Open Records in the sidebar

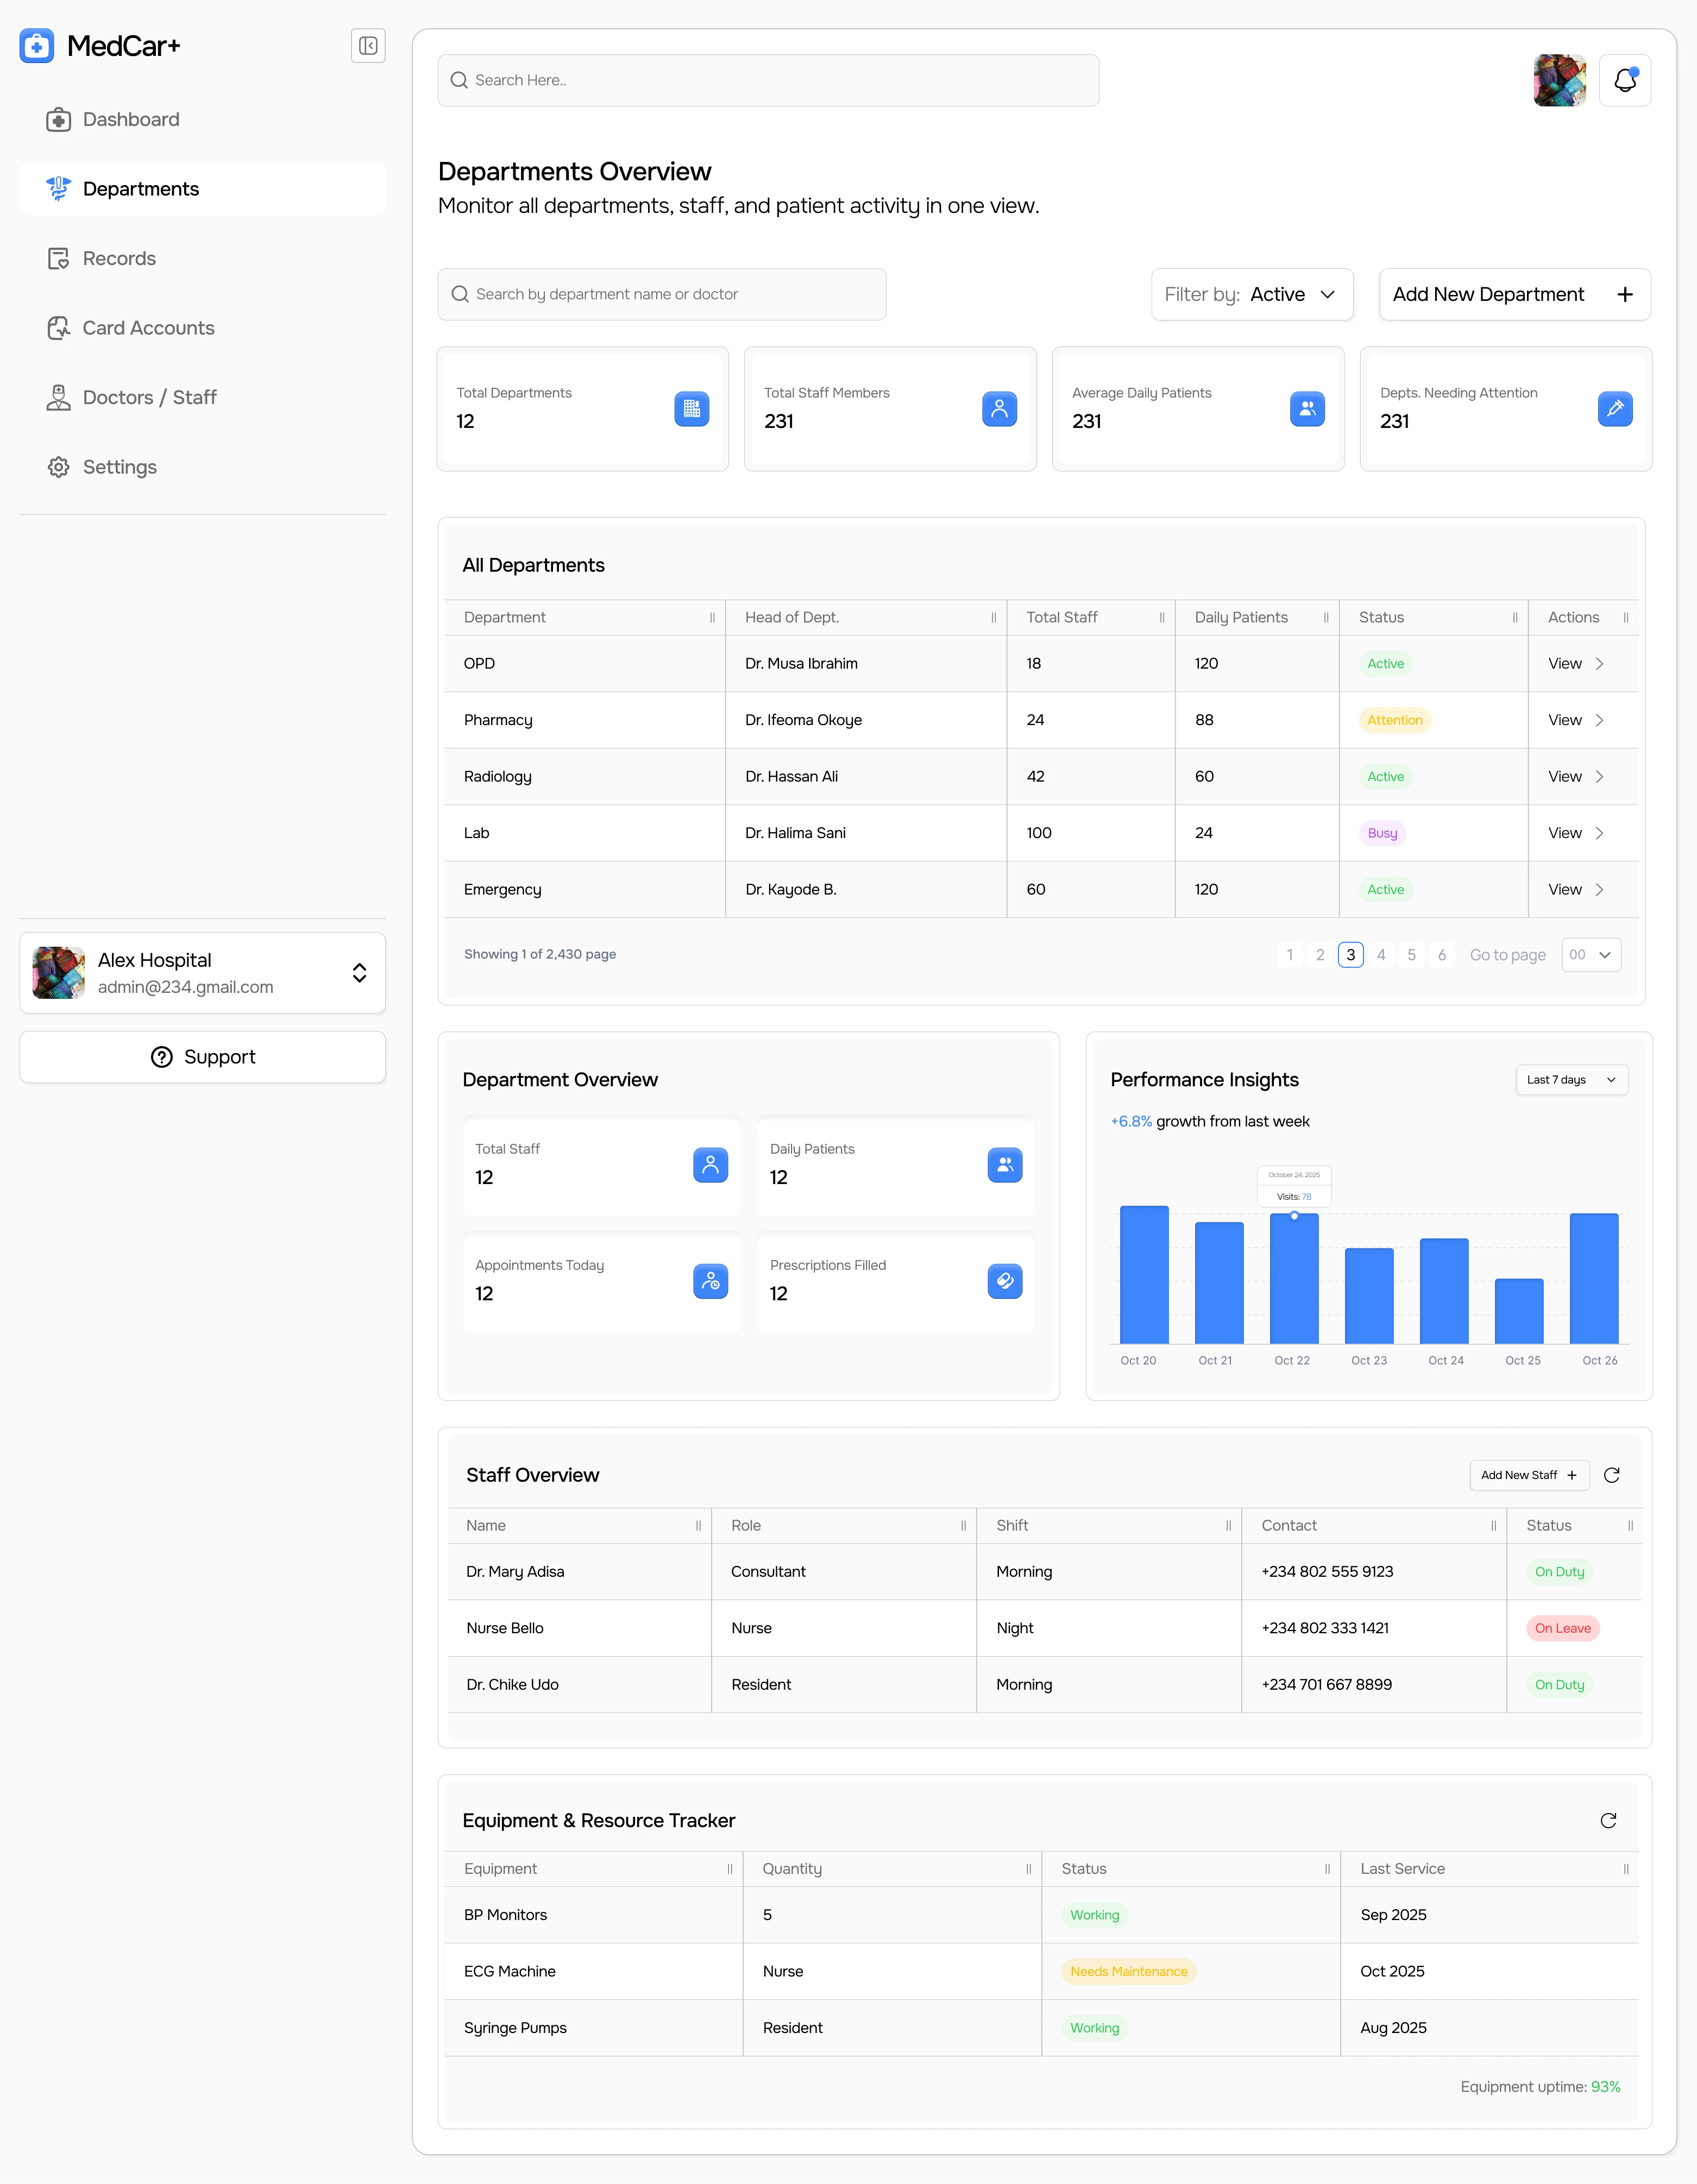coord(119,259)
